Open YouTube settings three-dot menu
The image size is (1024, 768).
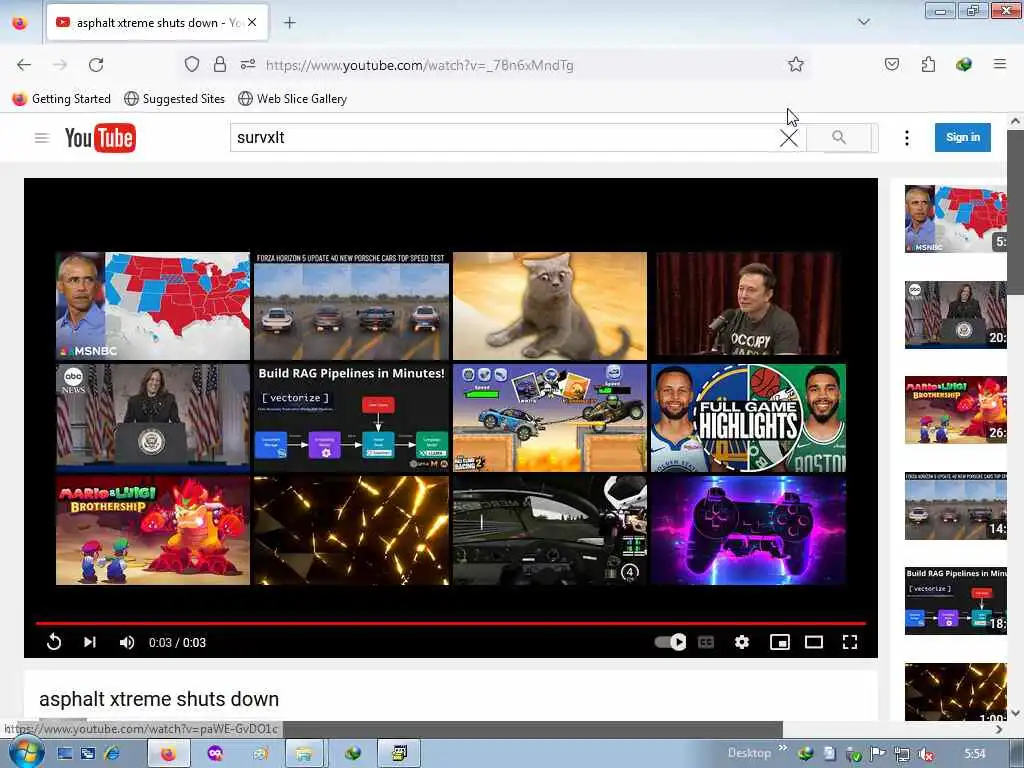[x=906, y=138]
